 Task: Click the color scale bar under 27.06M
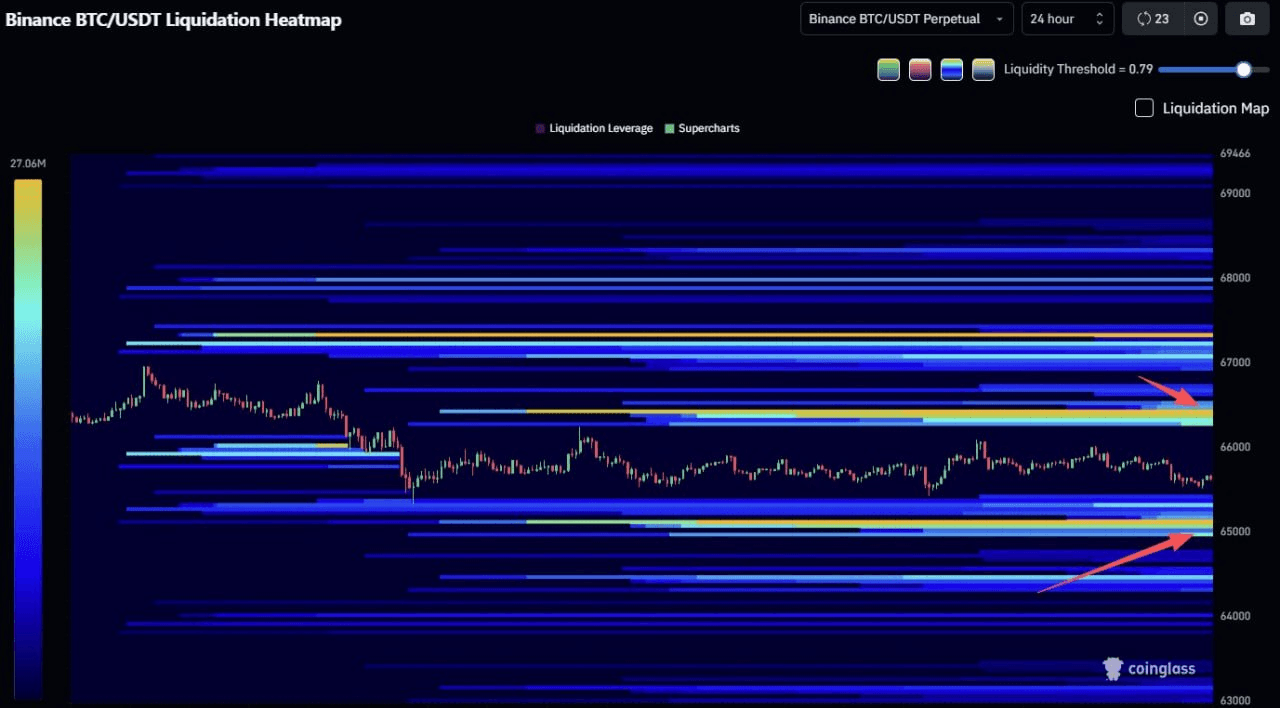[28, 438]
